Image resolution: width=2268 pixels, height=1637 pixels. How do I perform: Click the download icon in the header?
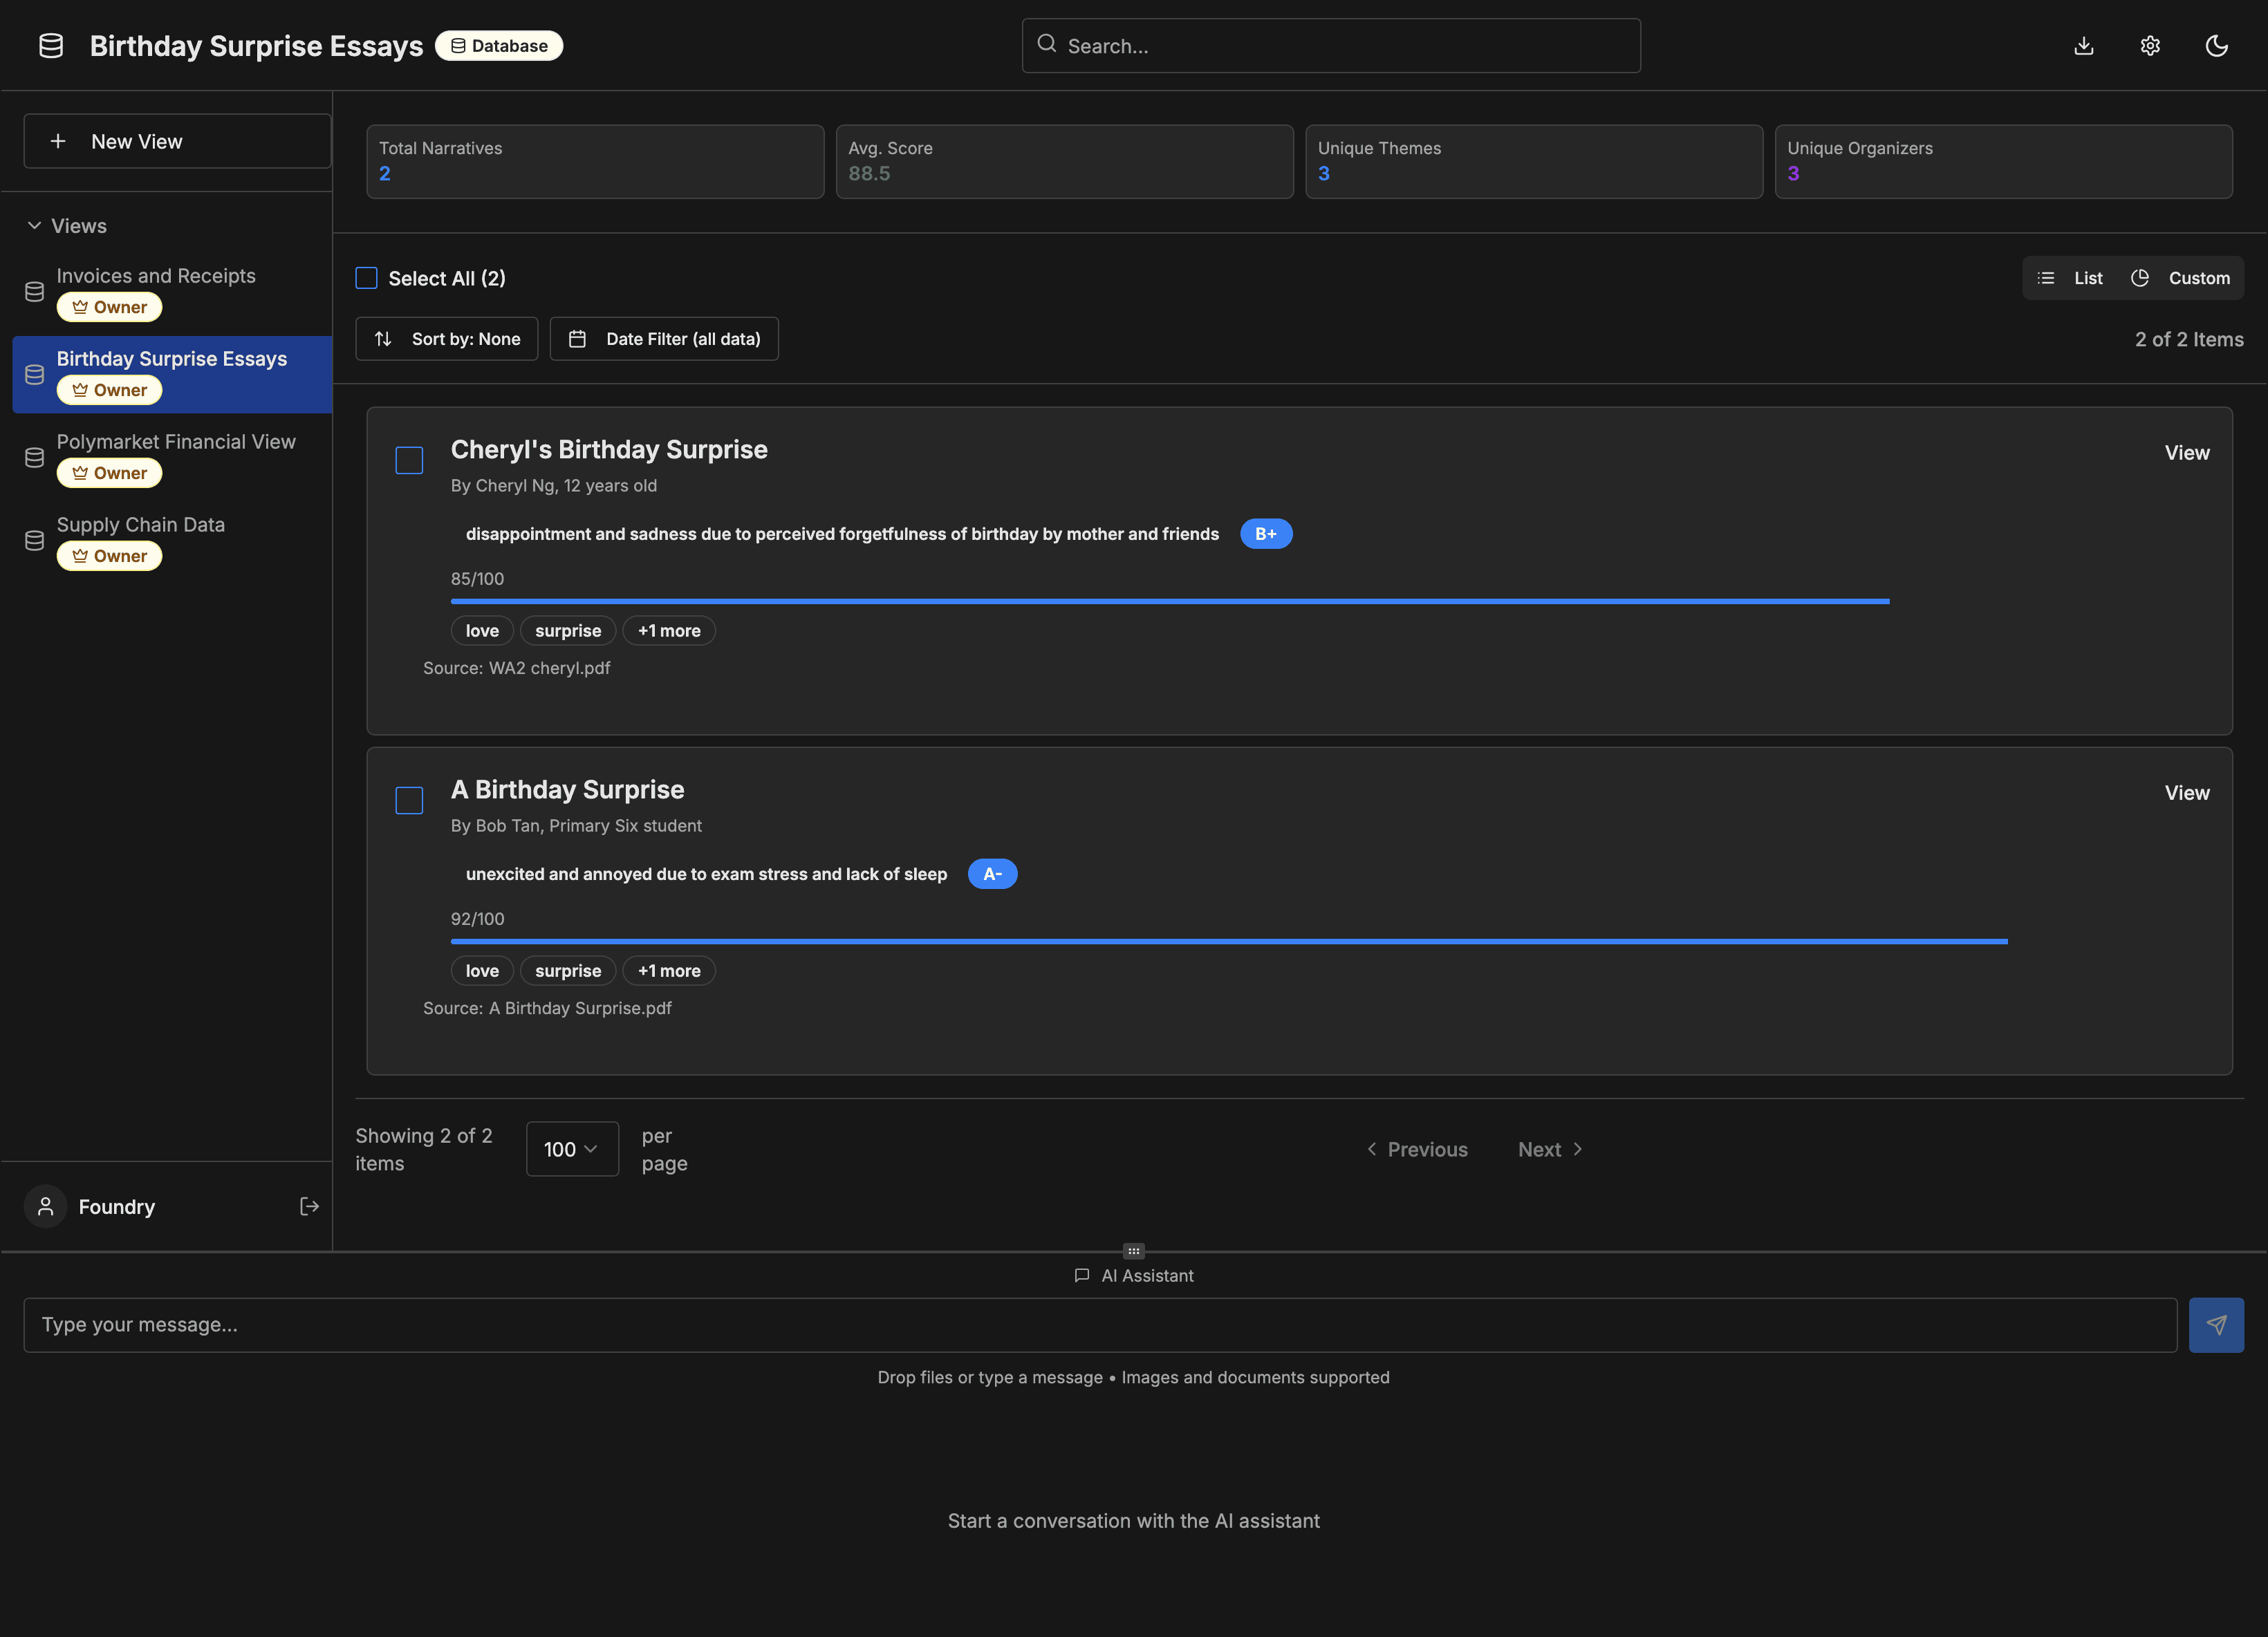(x=2084, y=46)
